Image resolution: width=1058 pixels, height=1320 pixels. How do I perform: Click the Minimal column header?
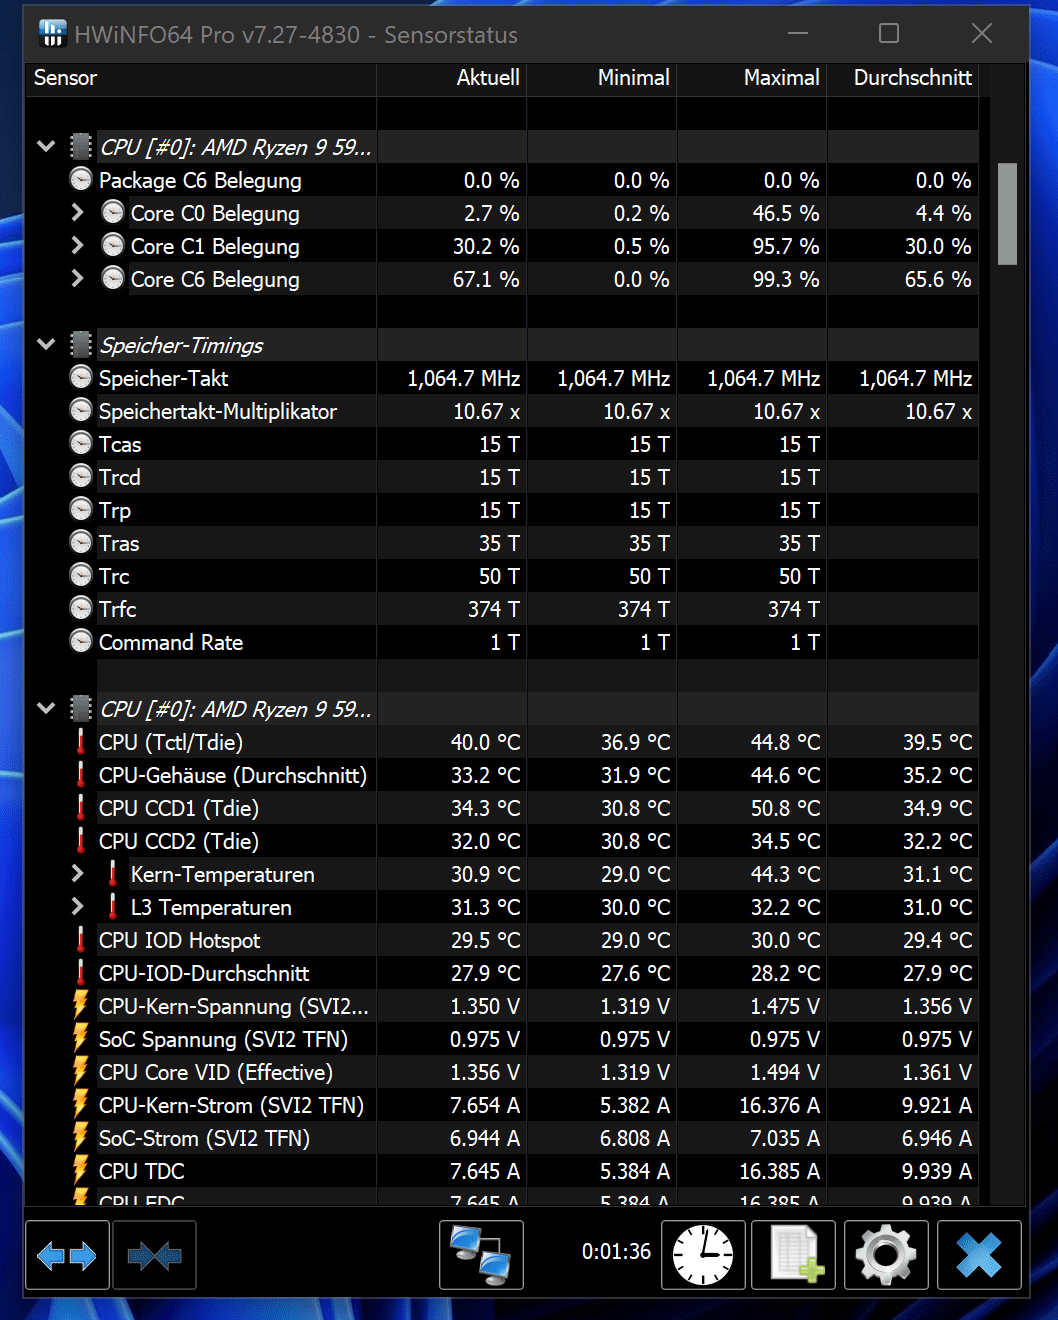pos(602,78)
